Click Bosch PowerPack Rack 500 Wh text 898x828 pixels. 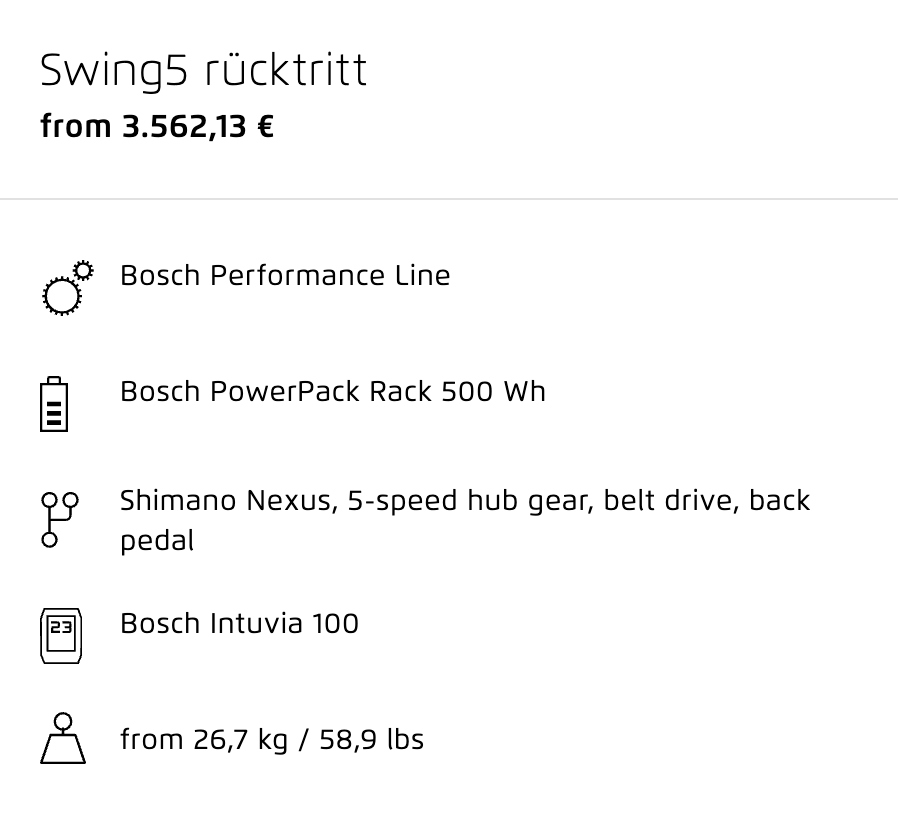point(332,392)
